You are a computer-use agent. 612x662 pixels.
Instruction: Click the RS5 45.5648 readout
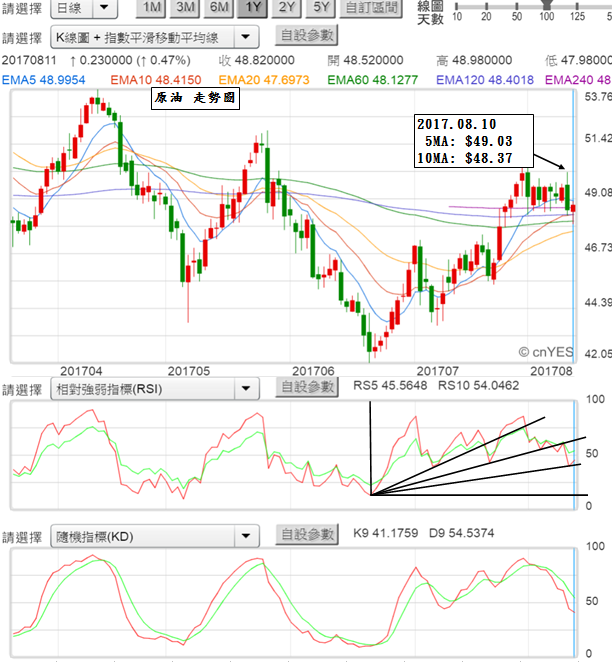[390, 385]
